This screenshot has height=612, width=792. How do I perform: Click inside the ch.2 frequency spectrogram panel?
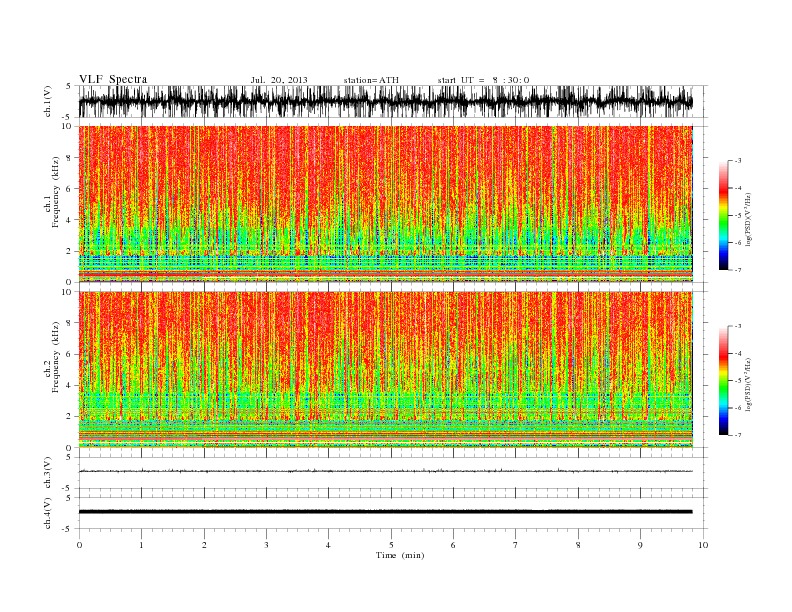(x=386, y=370)
